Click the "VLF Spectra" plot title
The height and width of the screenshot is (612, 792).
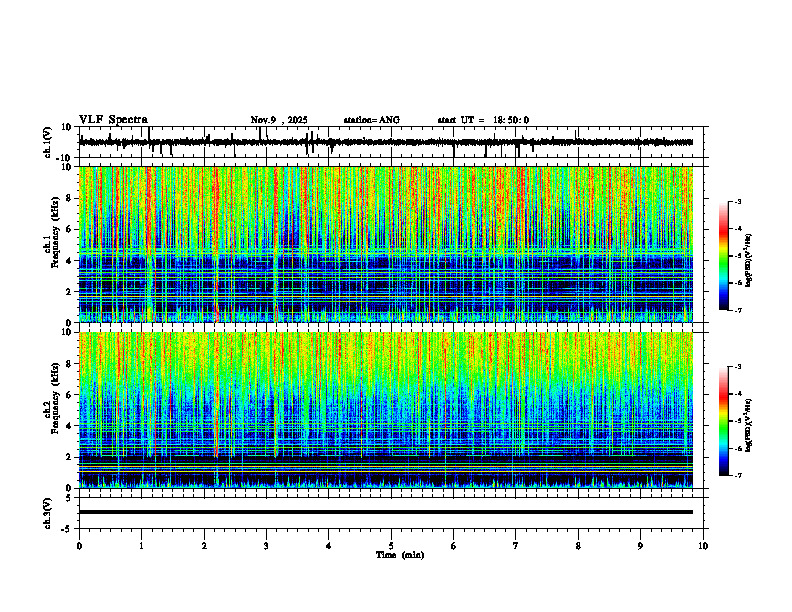tap(113, 120)
